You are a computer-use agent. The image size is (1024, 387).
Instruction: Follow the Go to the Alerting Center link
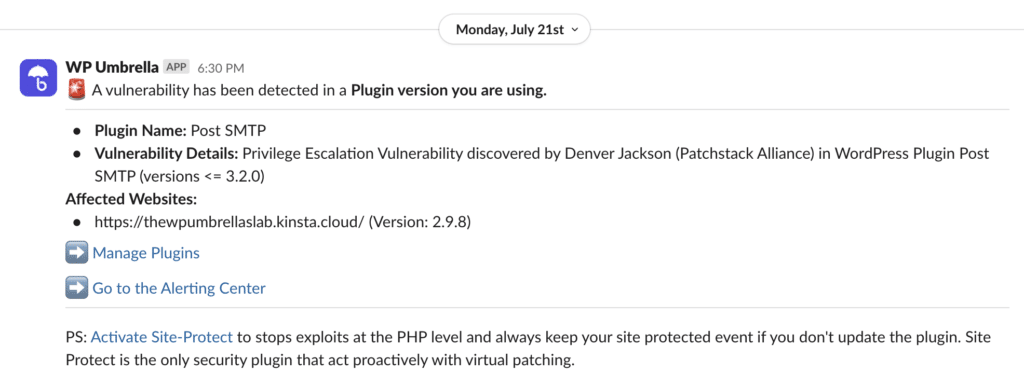pos(179,288)
